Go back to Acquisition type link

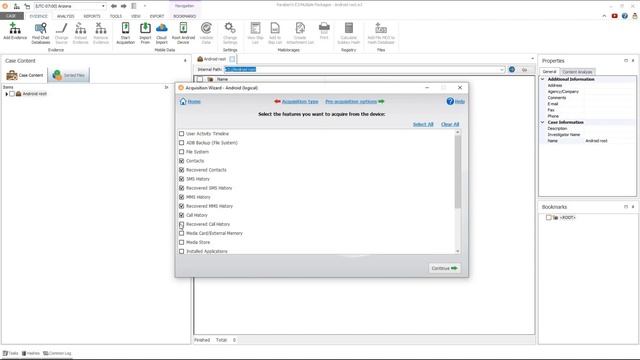point(300,101)
